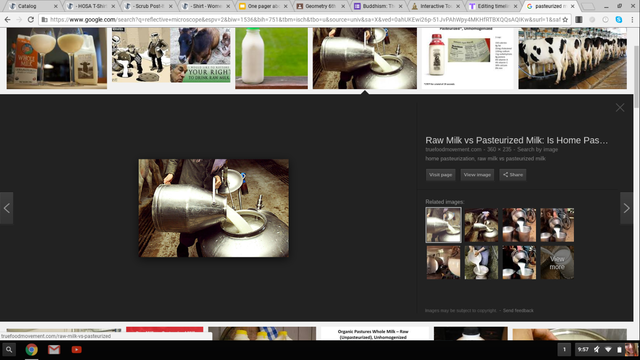Switch to the HOSA T-Shirt tab
Image resolution: width=640 pixels, height=360 pixels.
point(91,6)
